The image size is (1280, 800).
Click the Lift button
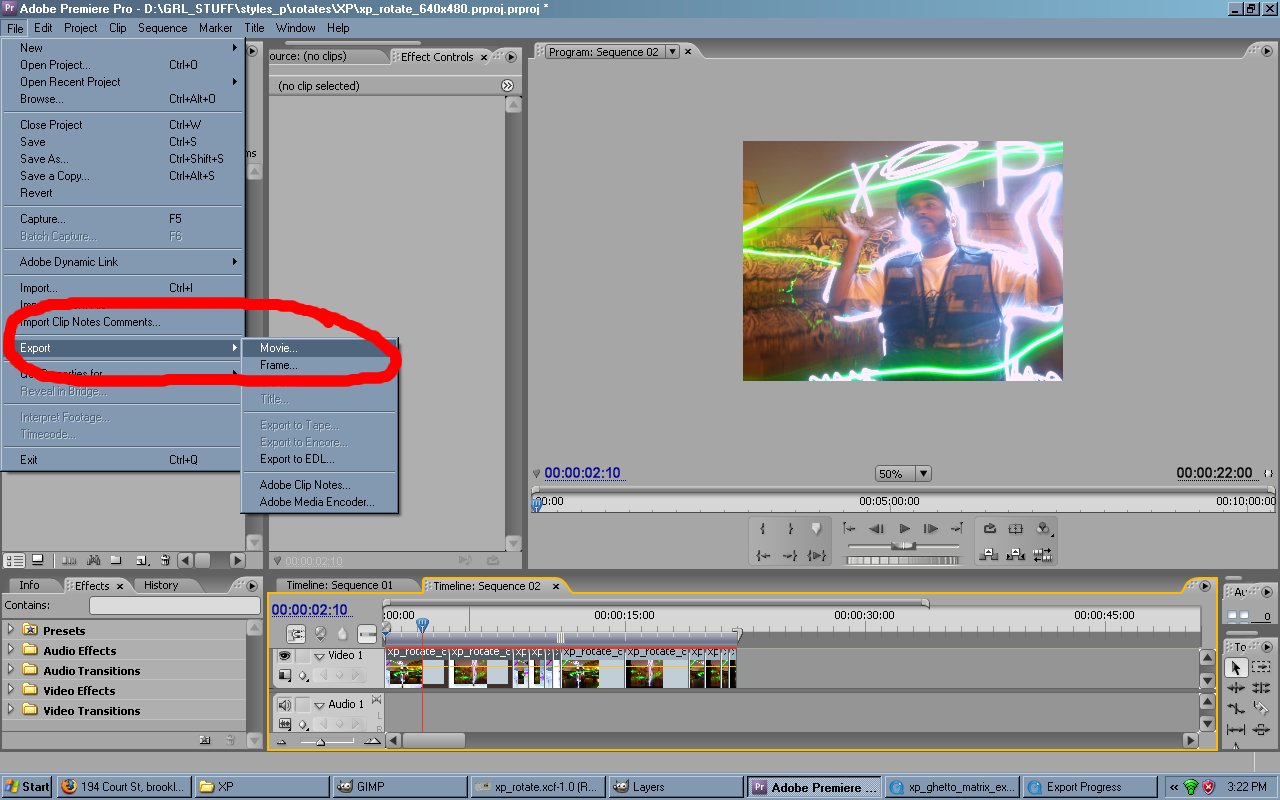tap(989, 555)
